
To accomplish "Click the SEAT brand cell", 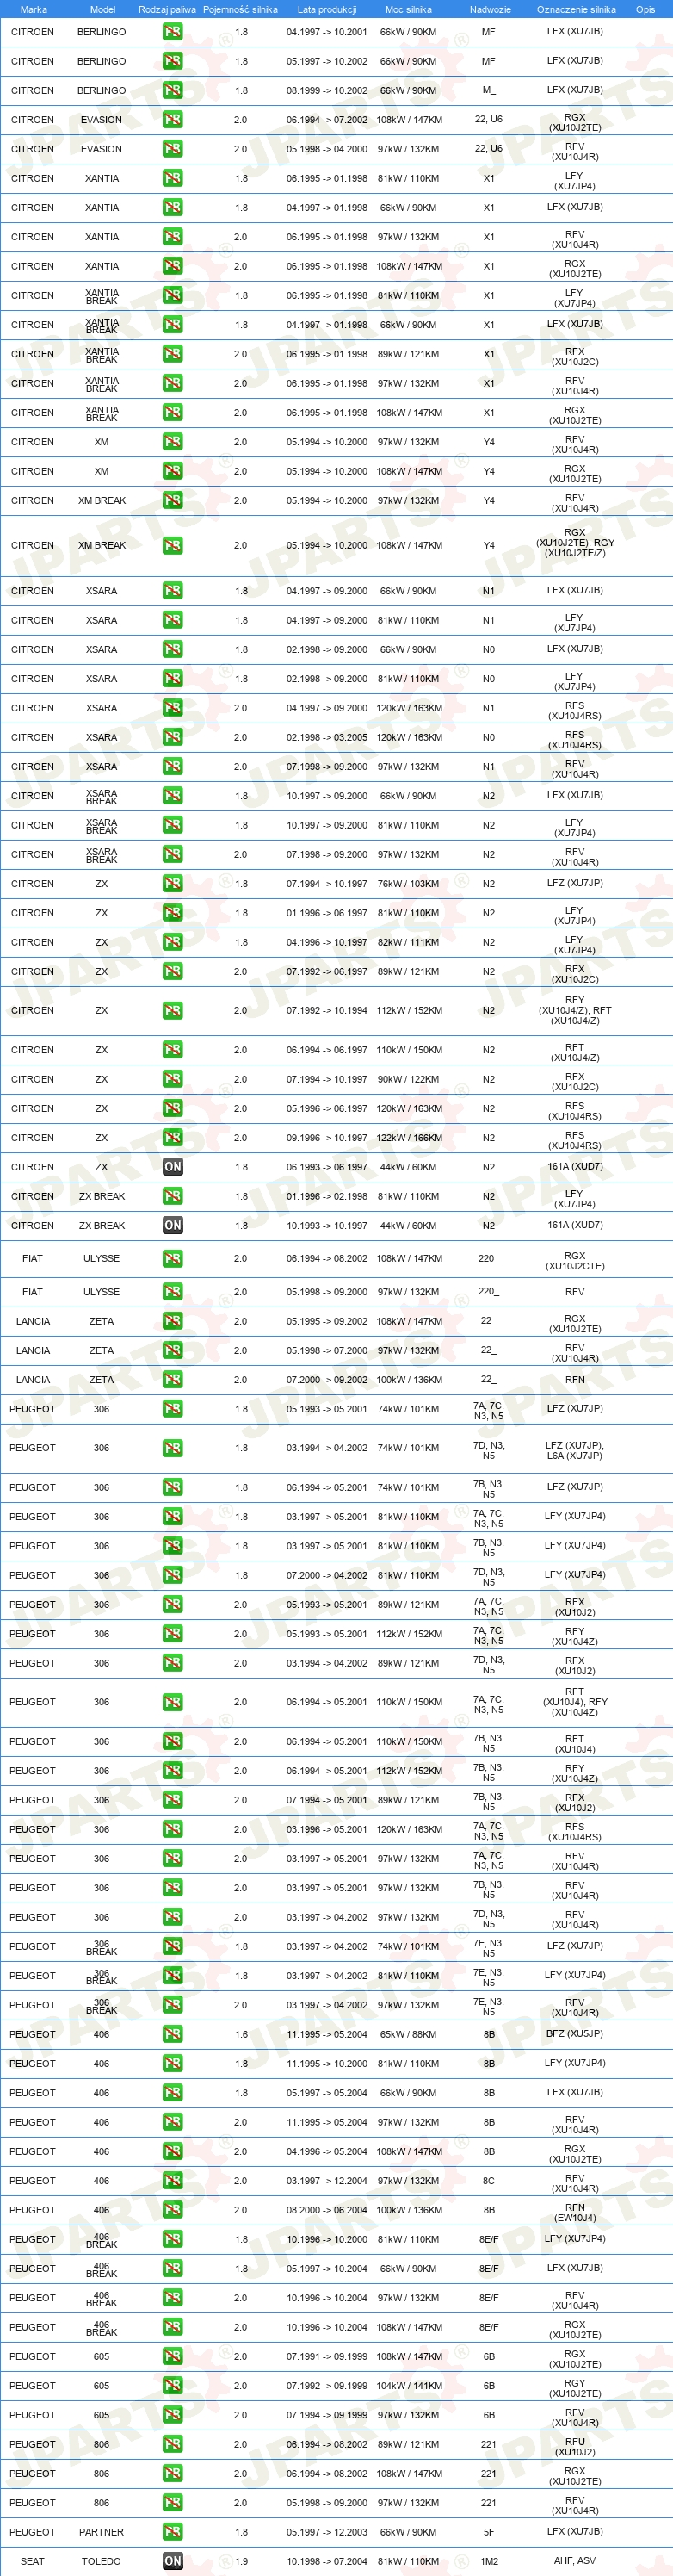I will tap(32, 2561).
